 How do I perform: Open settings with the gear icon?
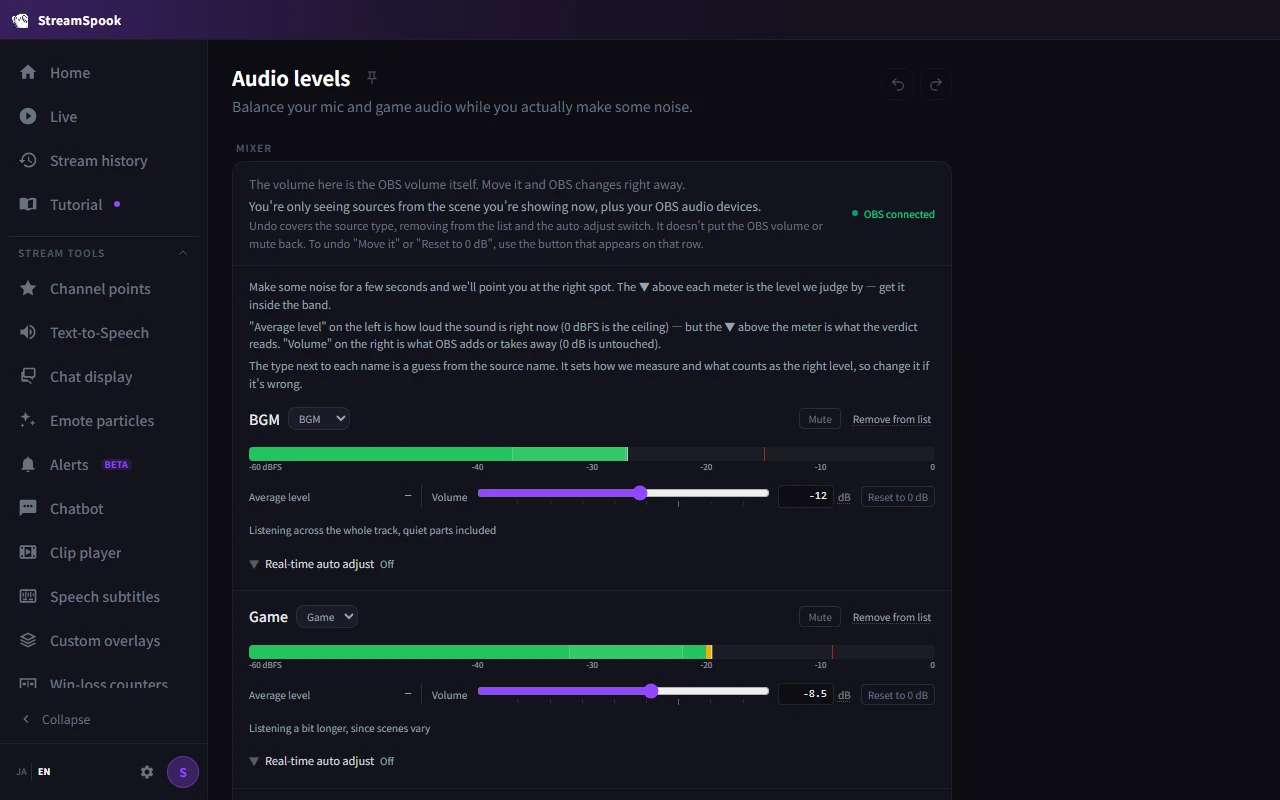pos(147,772)
